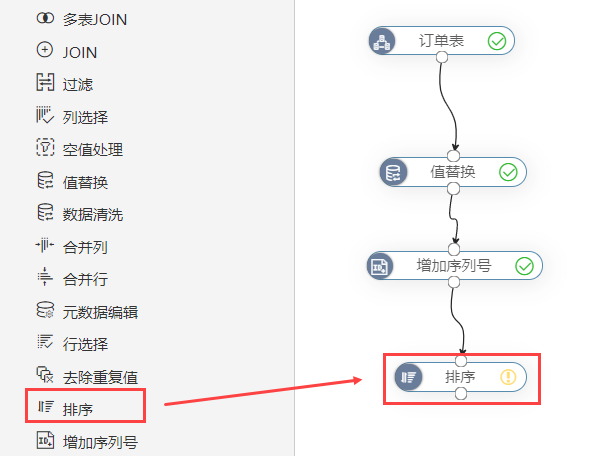
Task: Click the 空值处理 icon
Action: (45, 148)
